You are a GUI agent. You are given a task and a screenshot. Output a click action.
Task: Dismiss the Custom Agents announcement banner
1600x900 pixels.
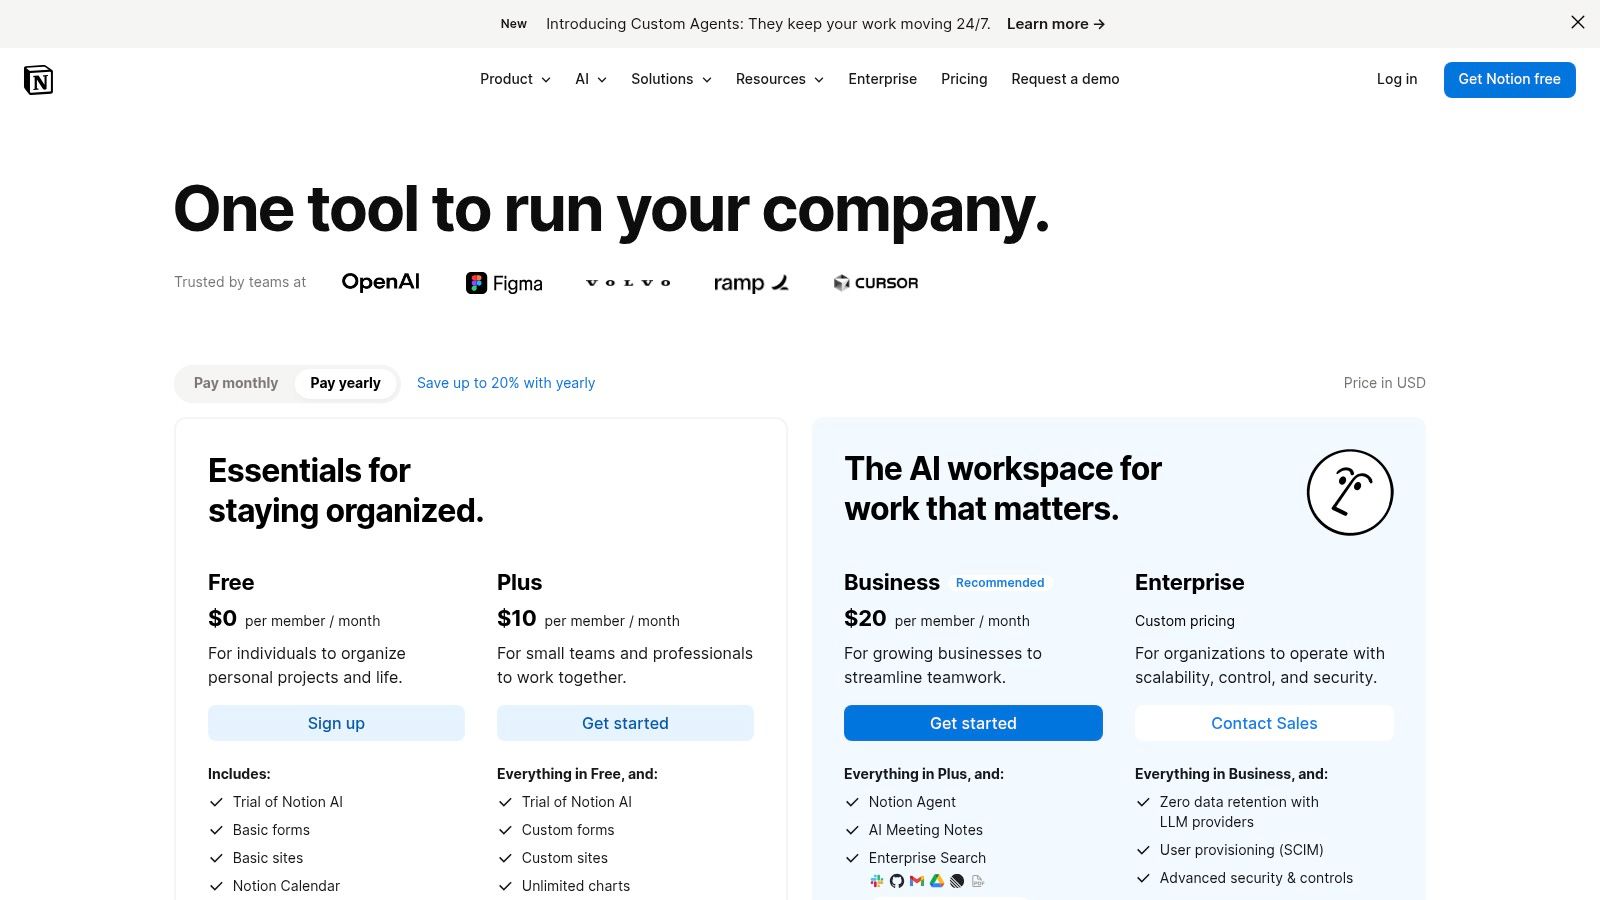(x=1577, y=21)
